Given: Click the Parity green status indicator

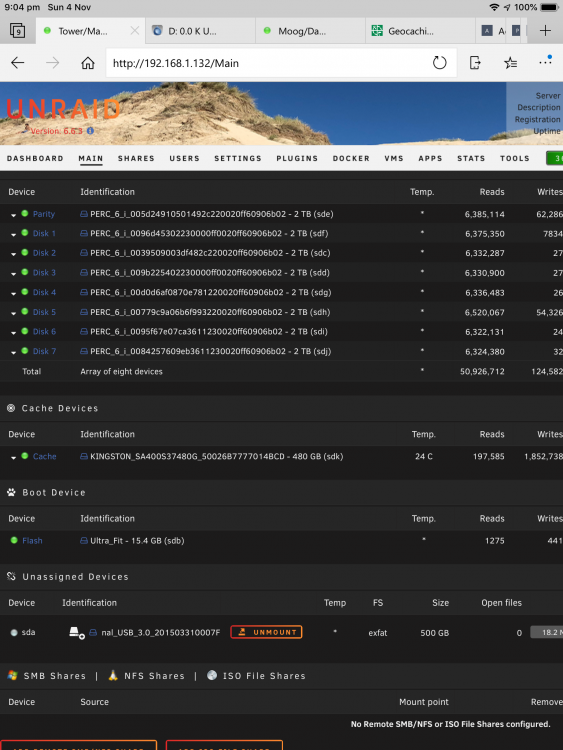Looking at the screenshot, I should [x=24, y=213].
